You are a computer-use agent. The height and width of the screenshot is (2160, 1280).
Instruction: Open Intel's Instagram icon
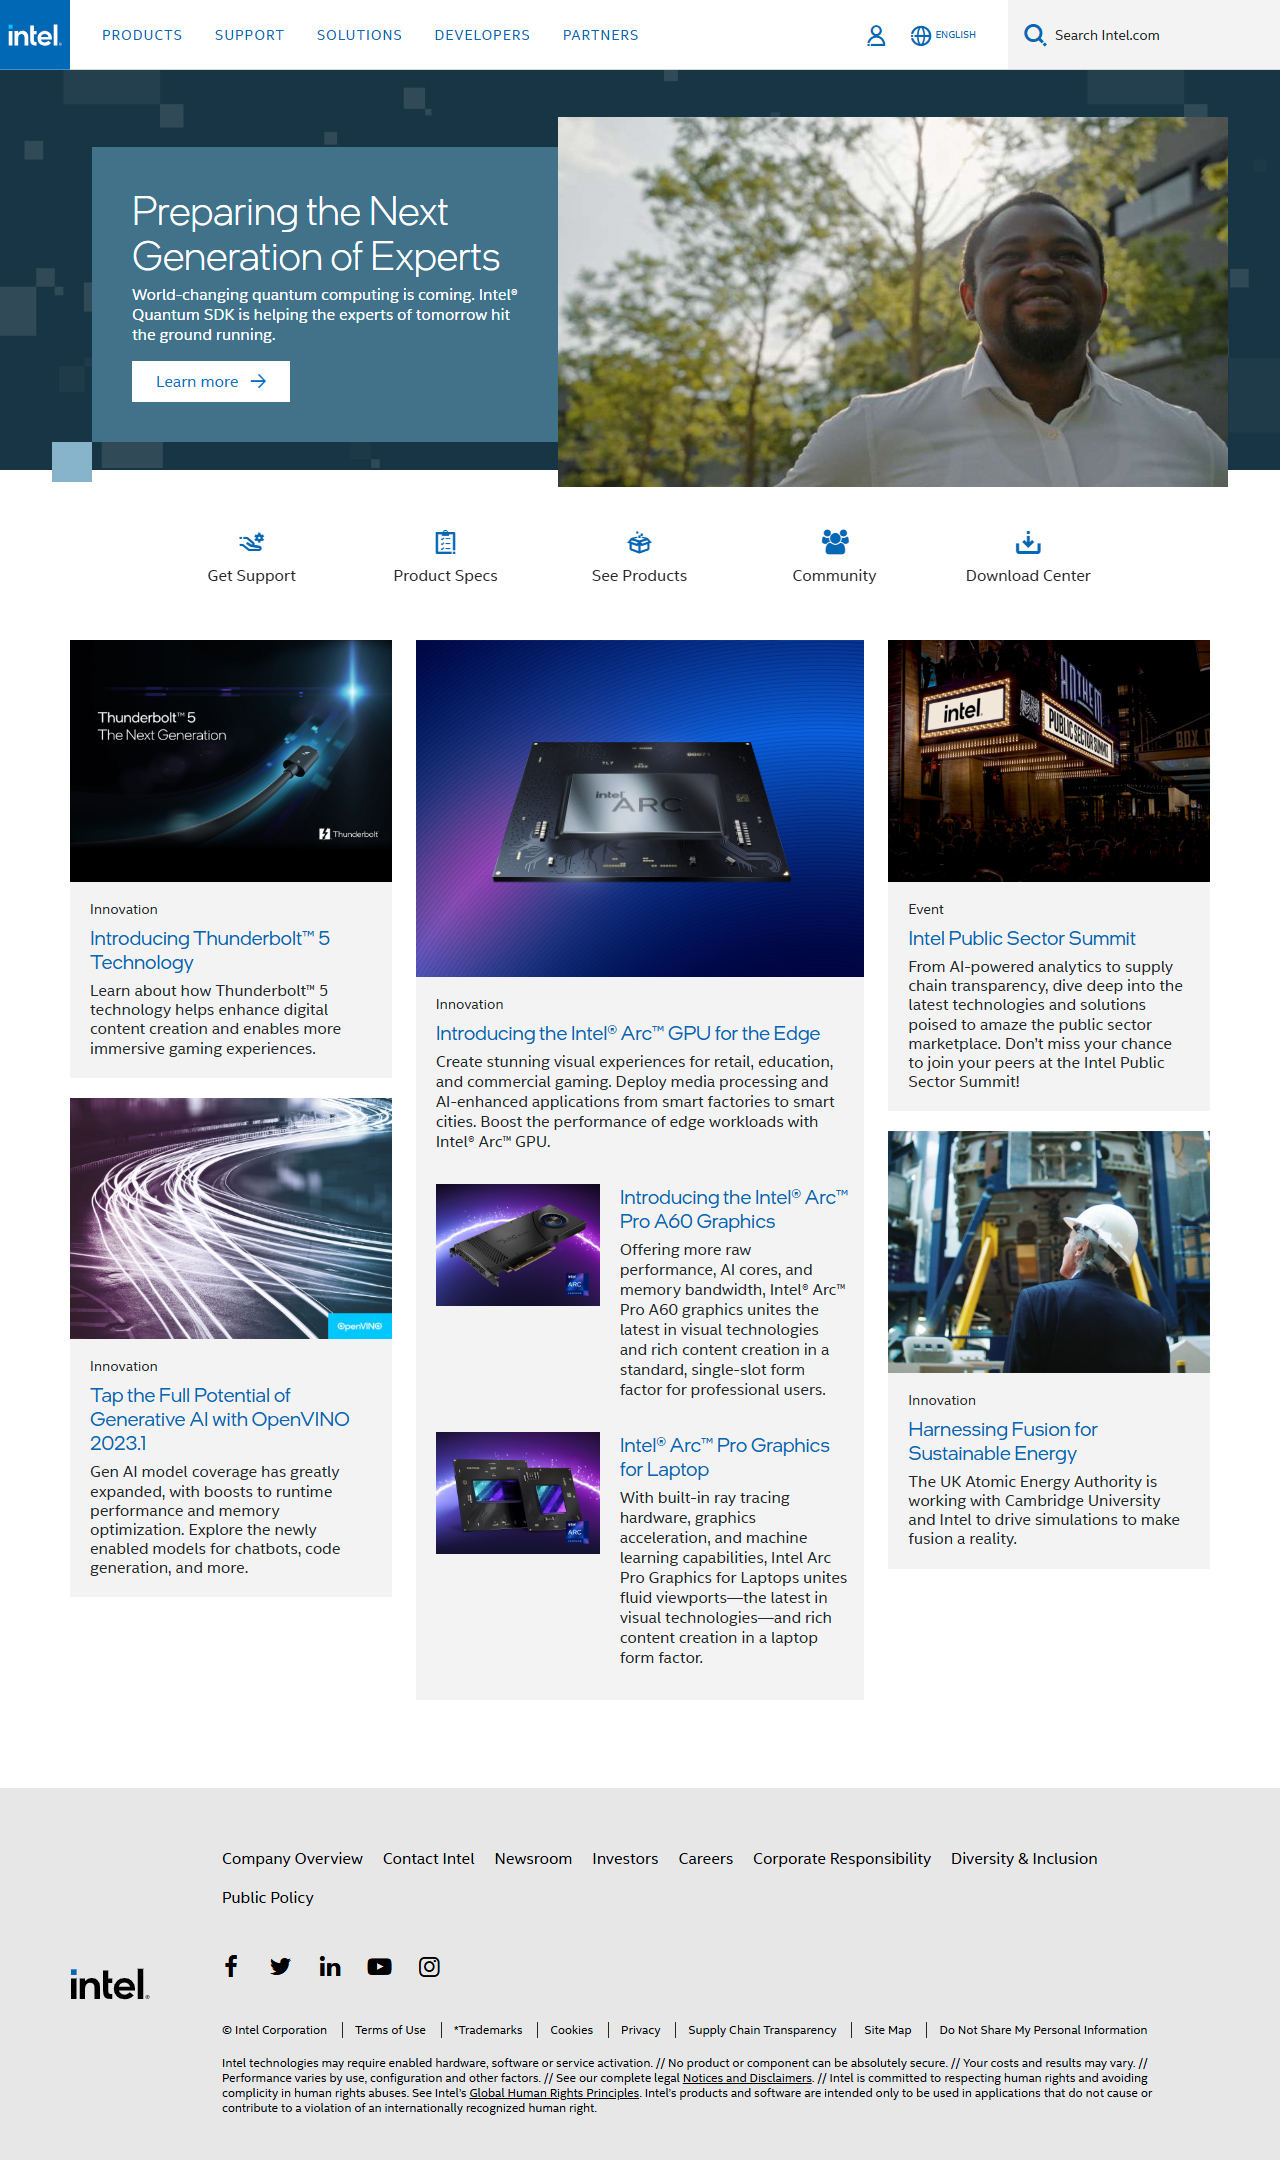[x=429, y=1967]
